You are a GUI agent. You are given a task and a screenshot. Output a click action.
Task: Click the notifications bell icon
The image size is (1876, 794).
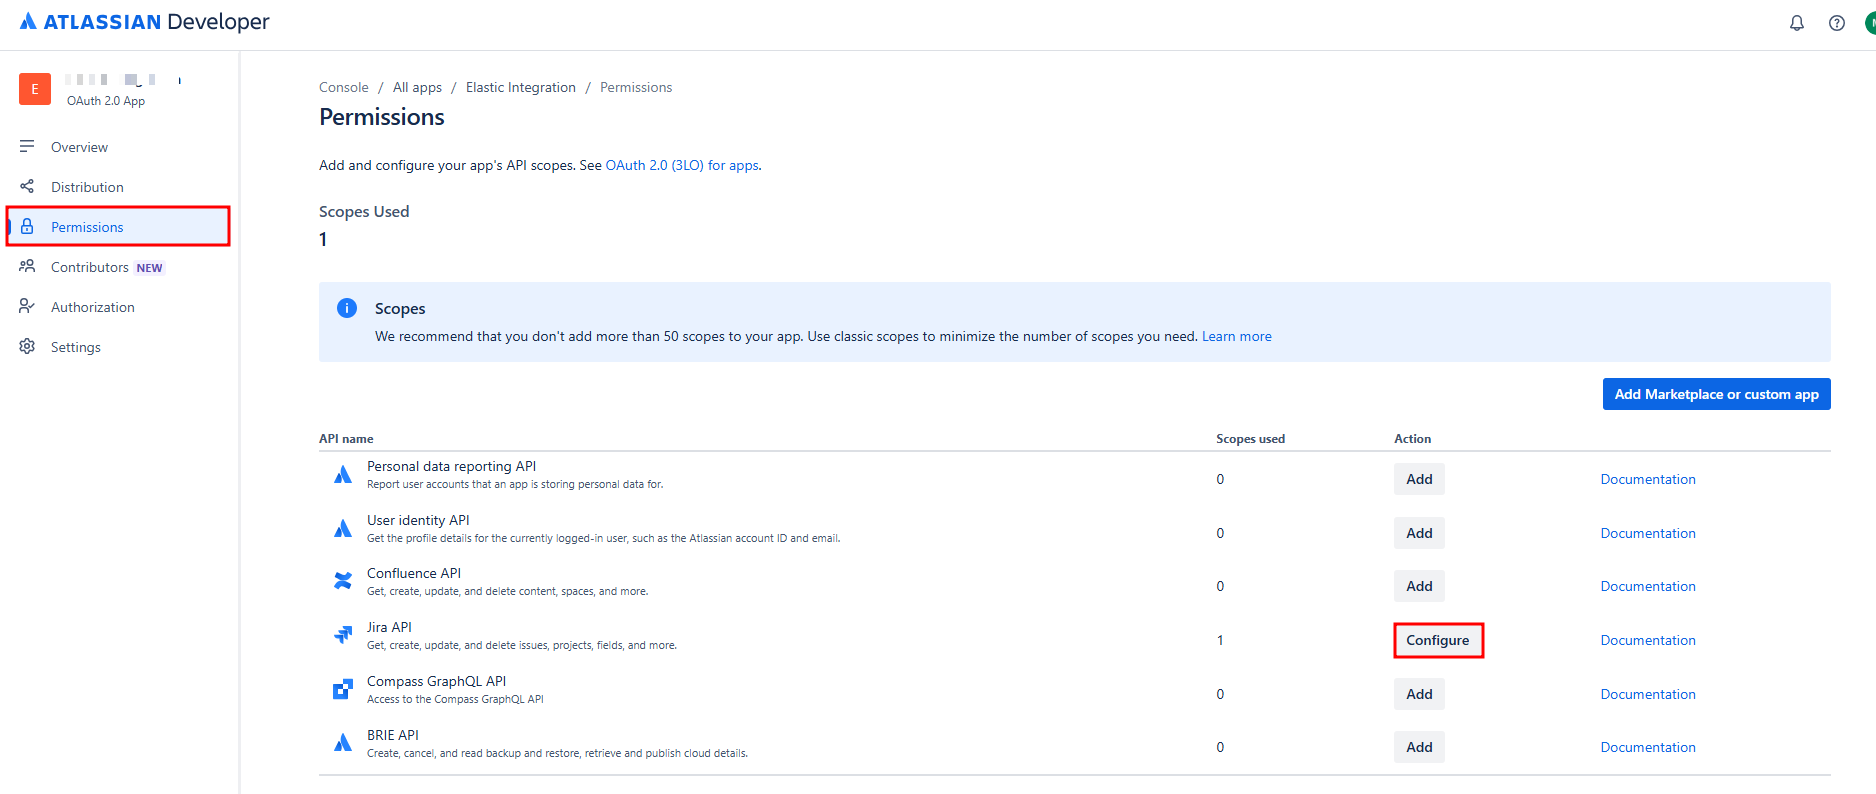pos(1796,23)
